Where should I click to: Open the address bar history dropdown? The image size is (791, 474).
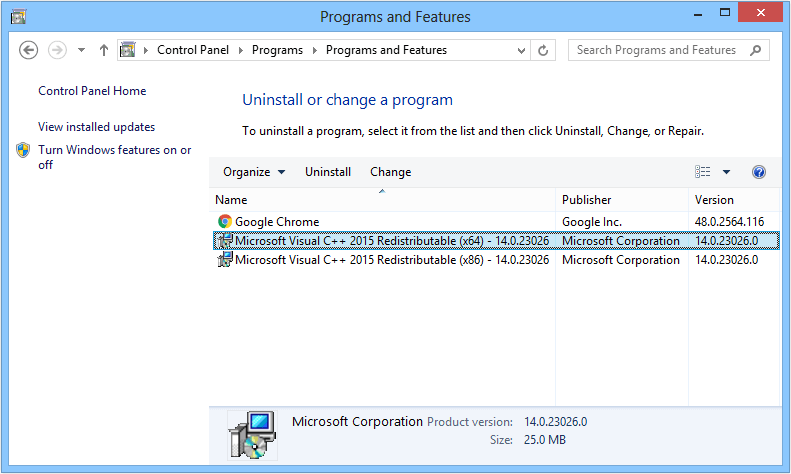click(x=522, y=50)
